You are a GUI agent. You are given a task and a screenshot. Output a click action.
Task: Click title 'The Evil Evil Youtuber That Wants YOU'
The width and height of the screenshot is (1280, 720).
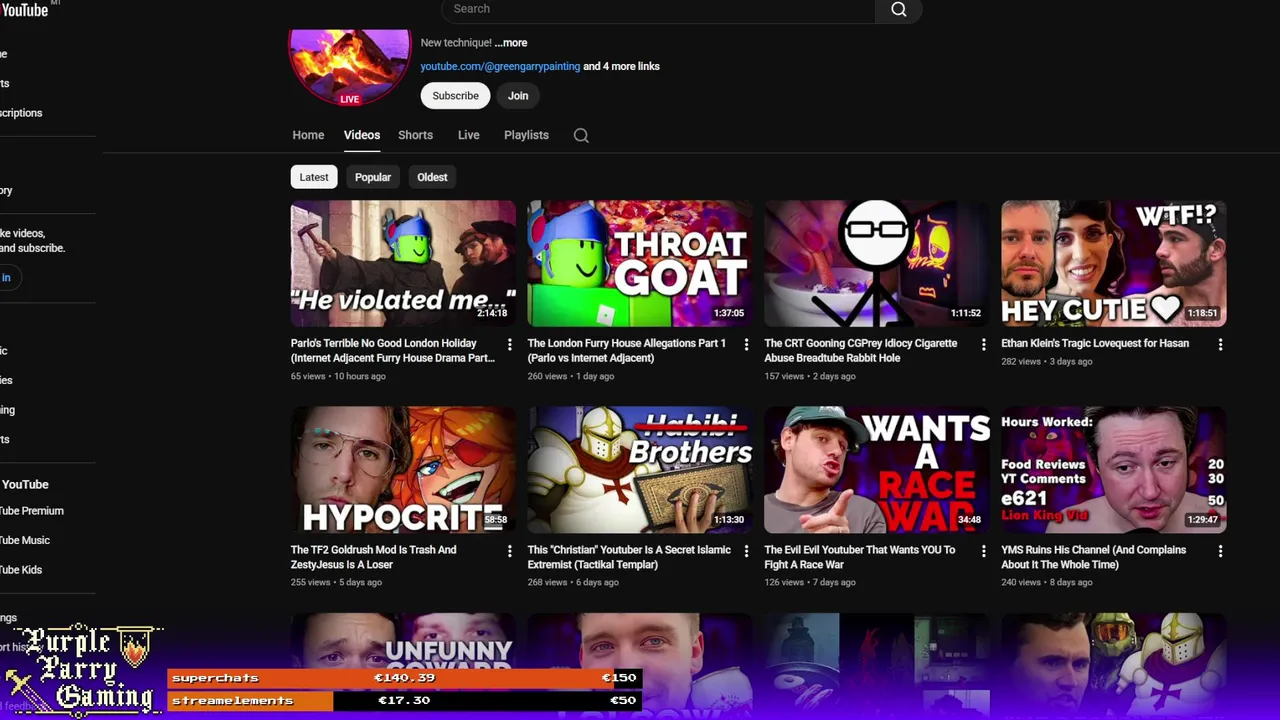pyautogui.click(x=859, y=557)
